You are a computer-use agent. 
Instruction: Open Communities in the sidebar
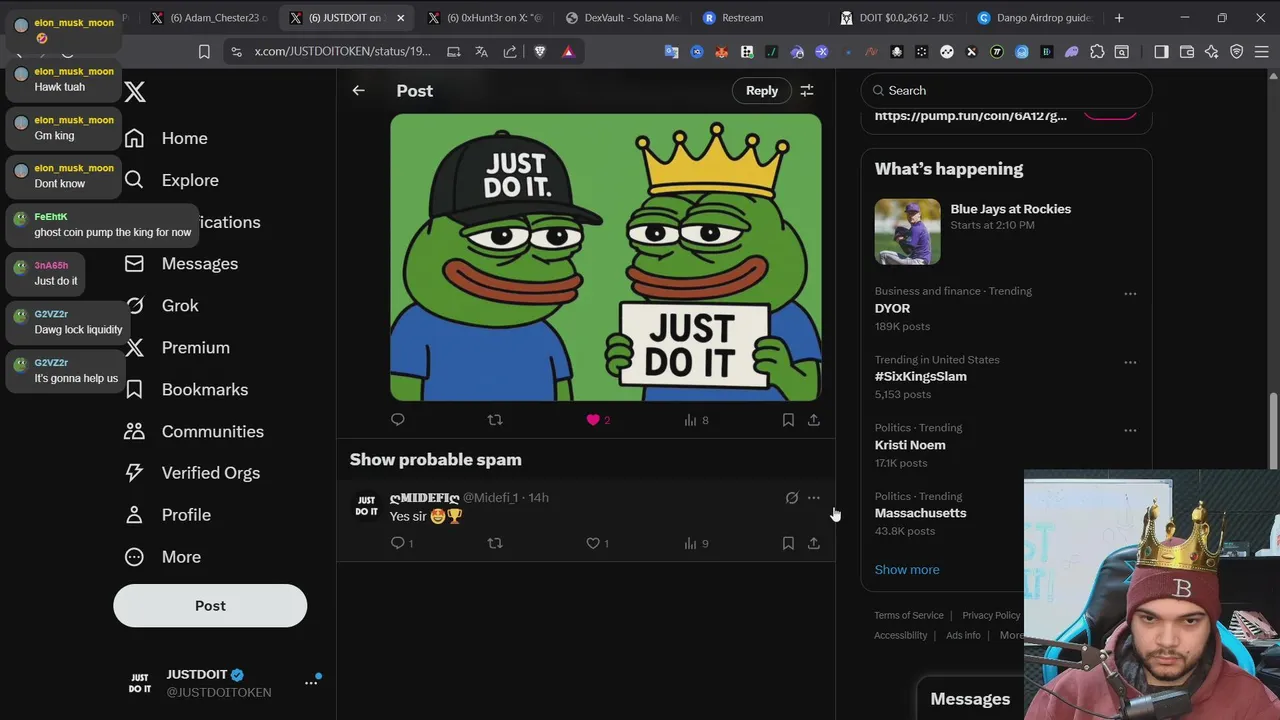[x=194, y=432]
